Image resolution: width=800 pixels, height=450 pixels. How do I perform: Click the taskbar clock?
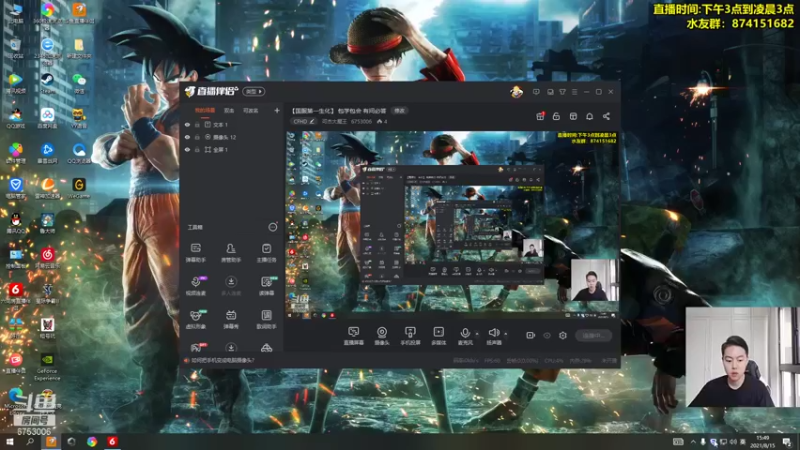coord(763,441)
